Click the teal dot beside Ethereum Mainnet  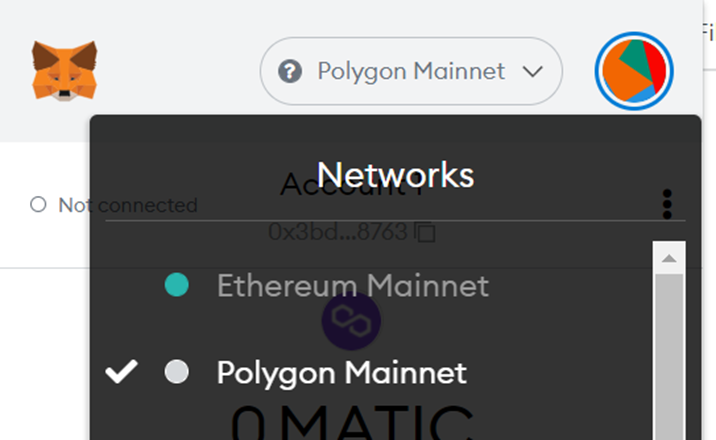click(x=177, y=285)
